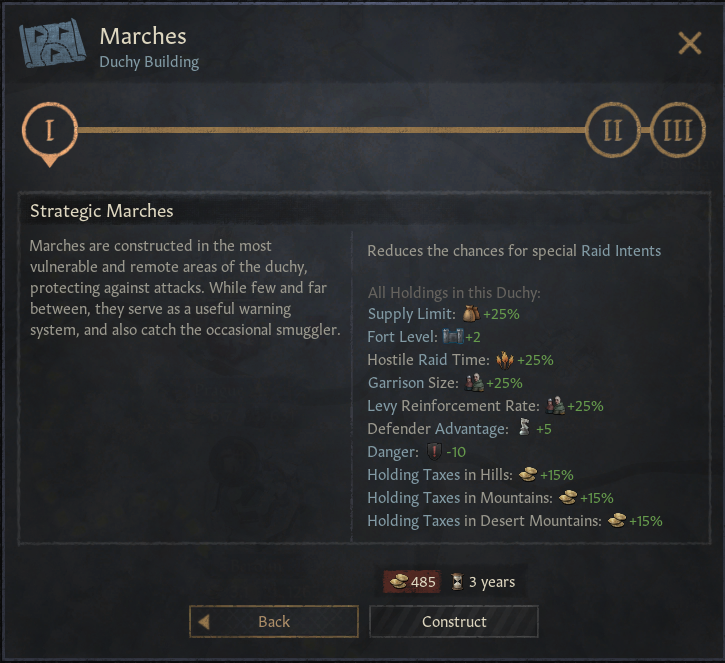This screenshot has height=663, width=725.
Task: Click the Construct button
Action: click(x=454, y=621)
